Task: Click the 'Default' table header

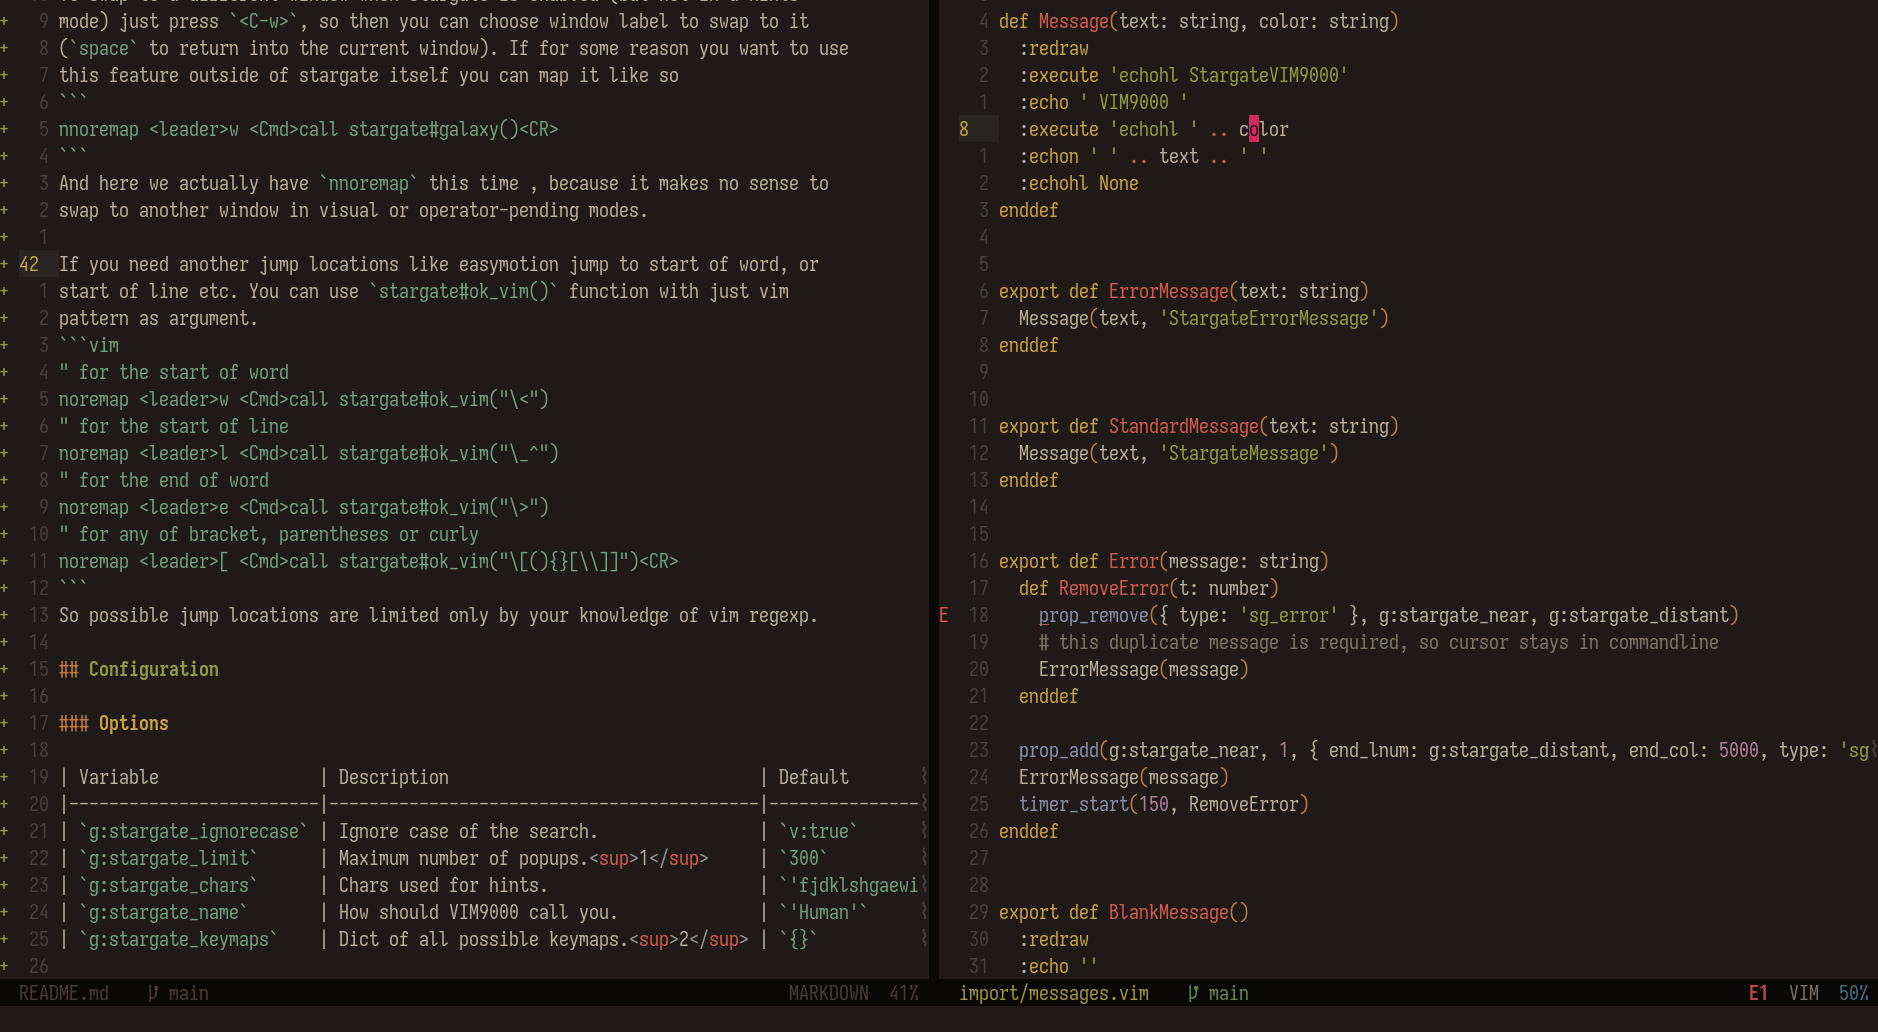Action: pyautogui.click(x=814, y=777)
